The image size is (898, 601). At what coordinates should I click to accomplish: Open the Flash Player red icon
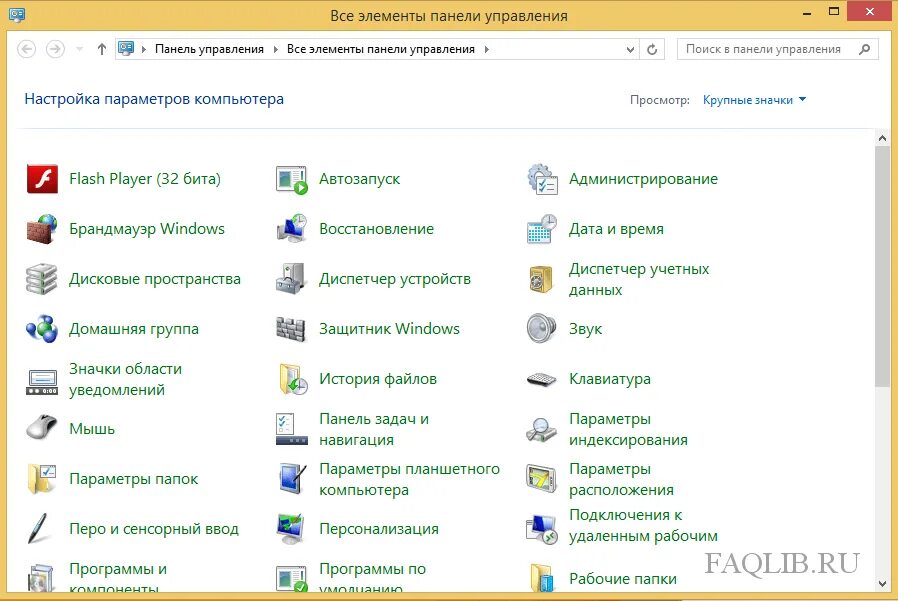[x=42, y=179]
